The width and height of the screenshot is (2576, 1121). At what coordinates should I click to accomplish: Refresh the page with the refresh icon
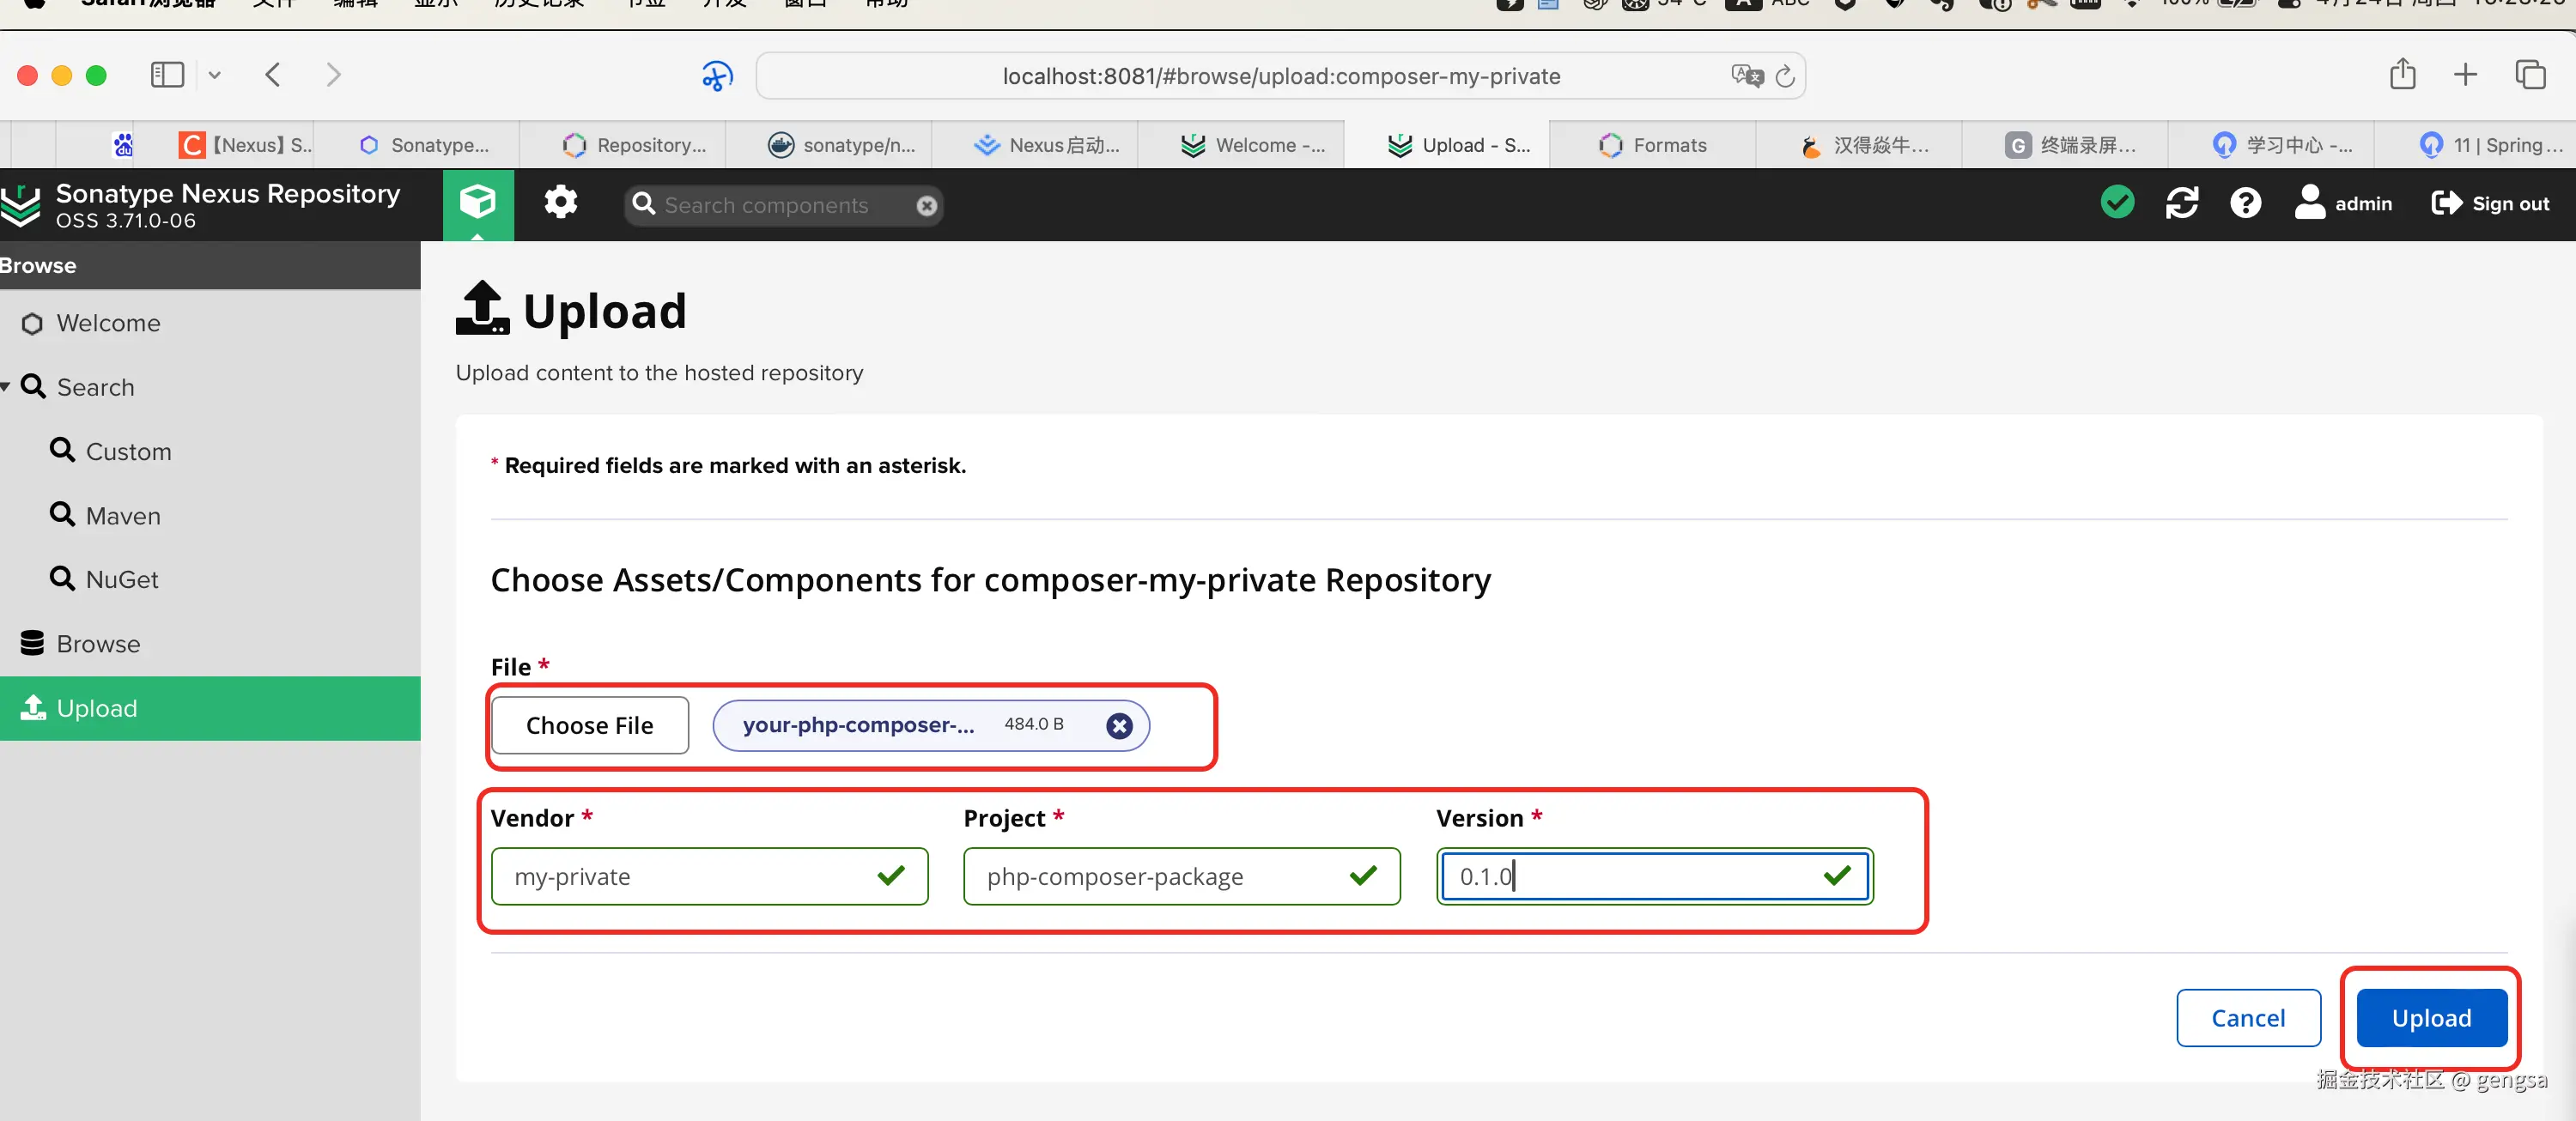pos(2181,203)
